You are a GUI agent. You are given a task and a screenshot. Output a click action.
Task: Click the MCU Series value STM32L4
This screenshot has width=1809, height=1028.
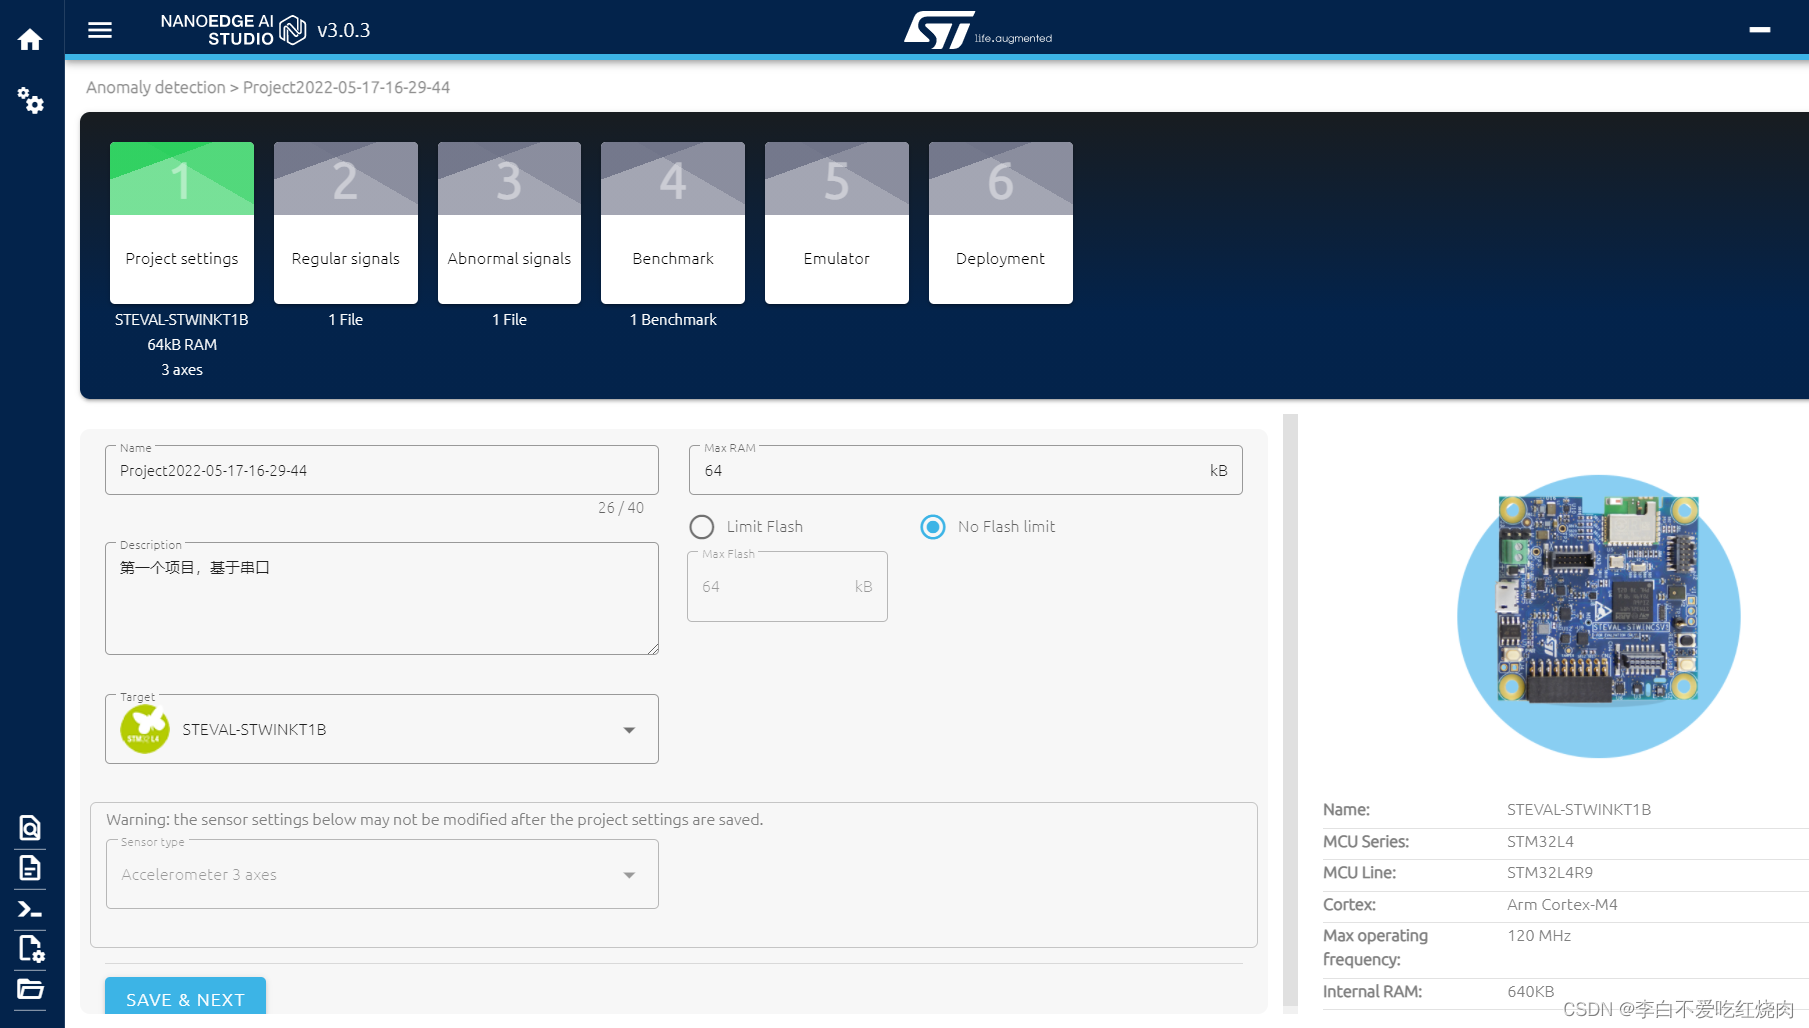coord(1541,841)
